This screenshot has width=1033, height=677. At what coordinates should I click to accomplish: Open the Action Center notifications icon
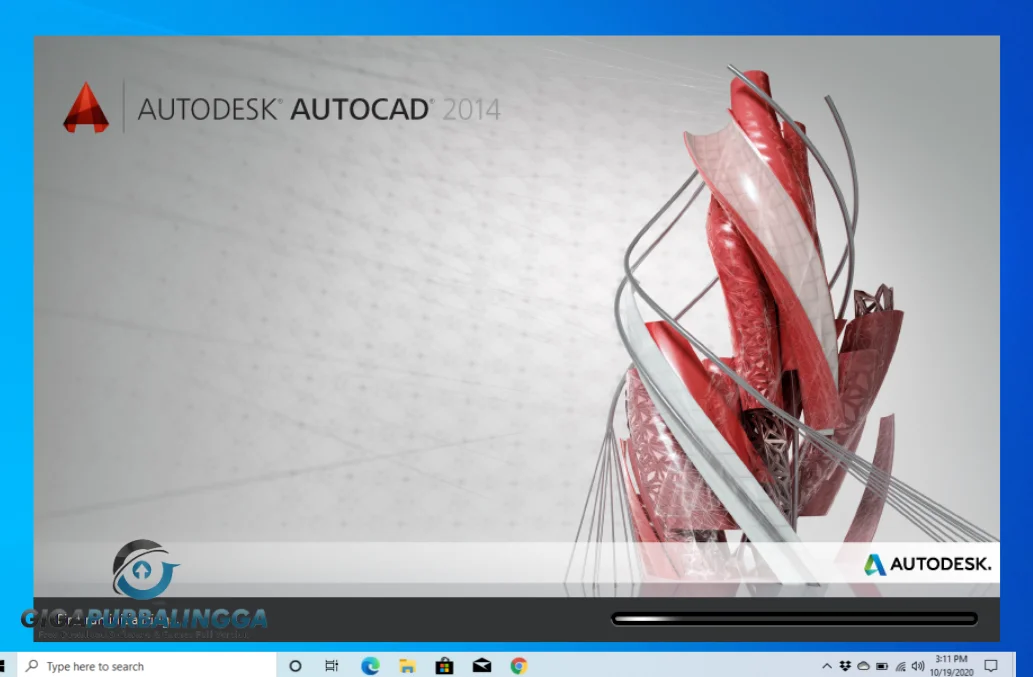click(x=991, y=666)
